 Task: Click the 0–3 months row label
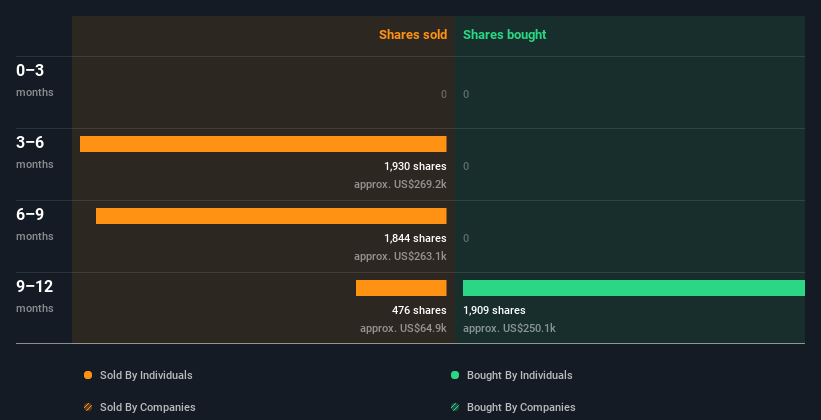click(35, 80)
